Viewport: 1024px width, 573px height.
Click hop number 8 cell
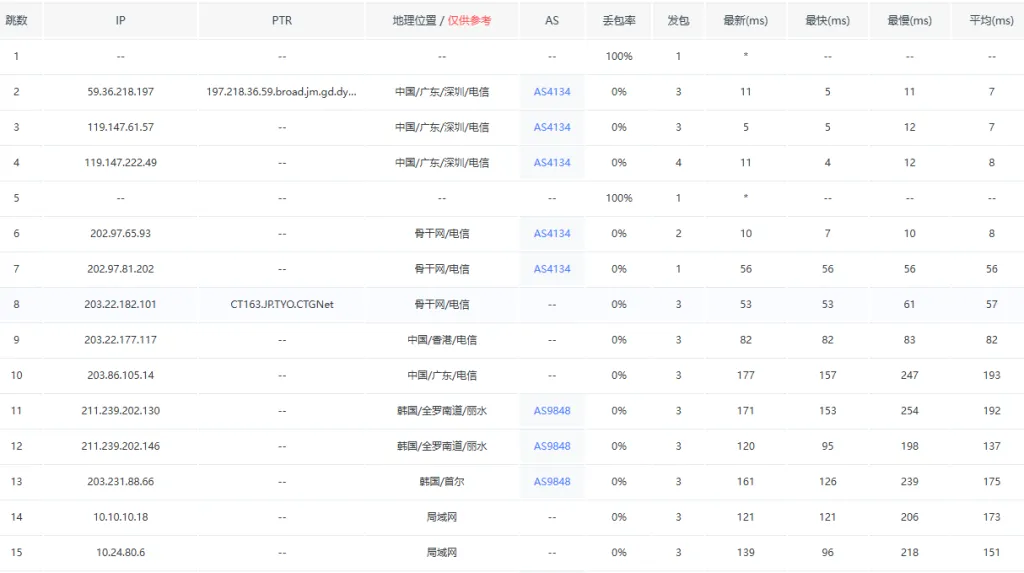[x=16, y=304]
